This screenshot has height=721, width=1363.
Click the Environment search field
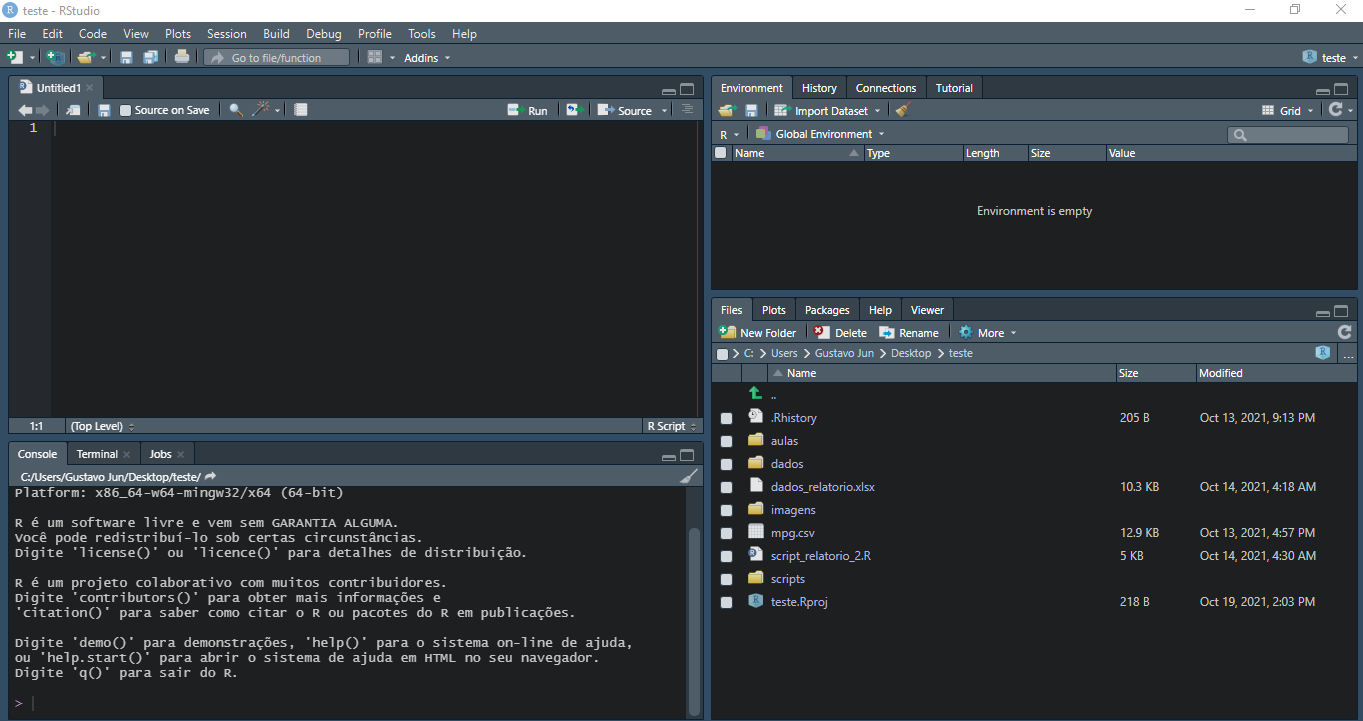pos(1288,134)
